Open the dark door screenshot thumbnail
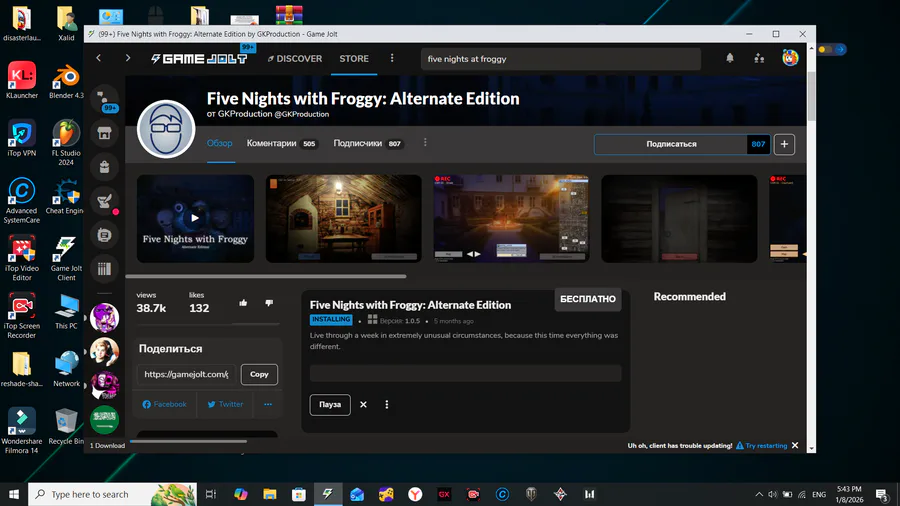This screenshot has height=506, width=900. [x=679, y=219]
